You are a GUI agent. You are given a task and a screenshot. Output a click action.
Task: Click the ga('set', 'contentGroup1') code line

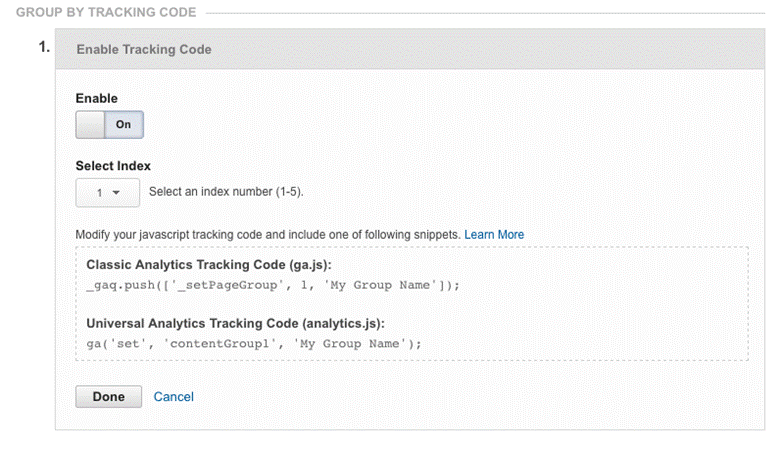click(x=254, y=343)
